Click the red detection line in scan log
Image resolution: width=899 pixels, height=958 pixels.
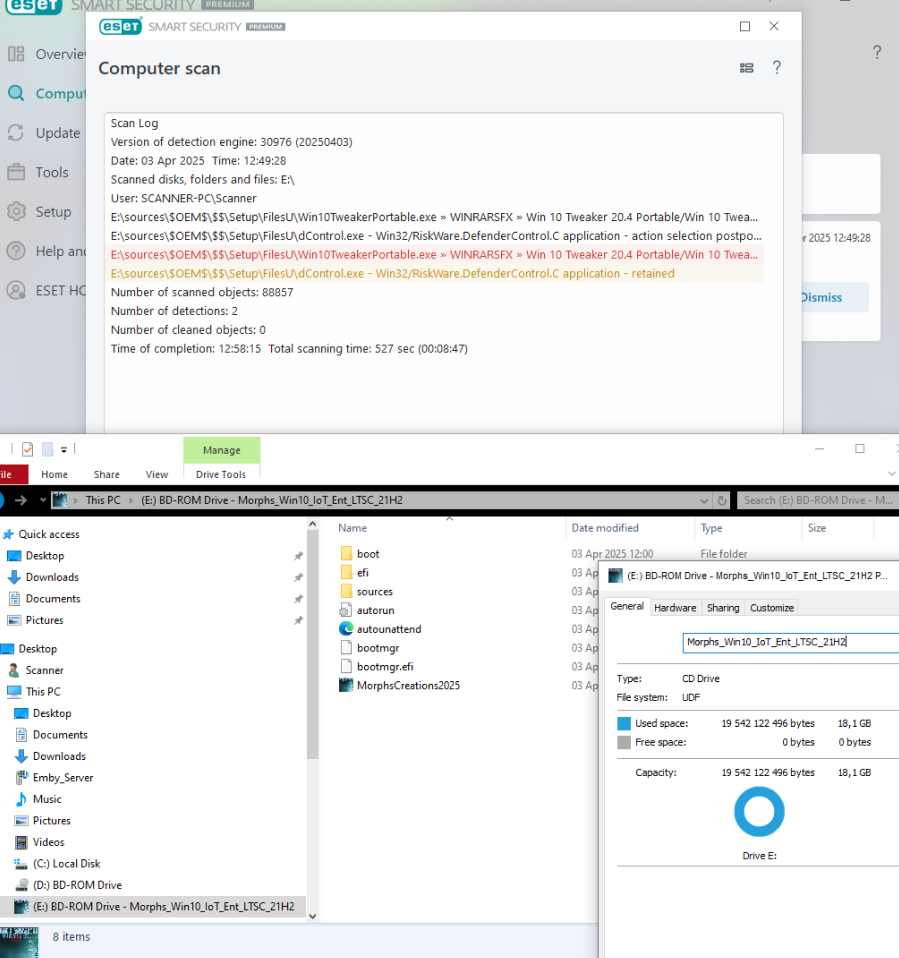[434, 255]
